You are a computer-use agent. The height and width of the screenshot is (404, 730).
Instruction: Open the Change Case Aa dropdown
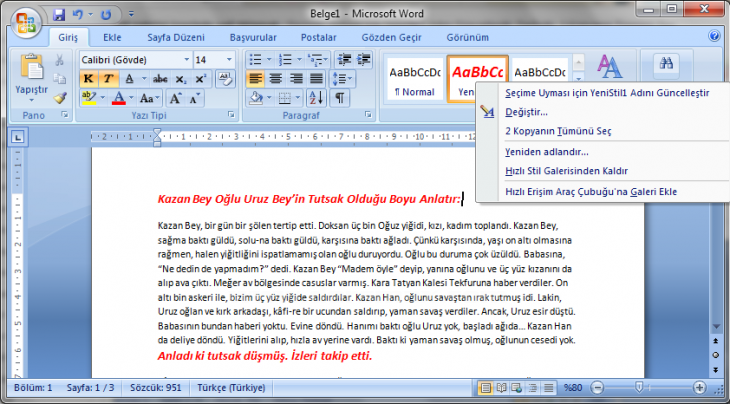(x=149, y=98)
